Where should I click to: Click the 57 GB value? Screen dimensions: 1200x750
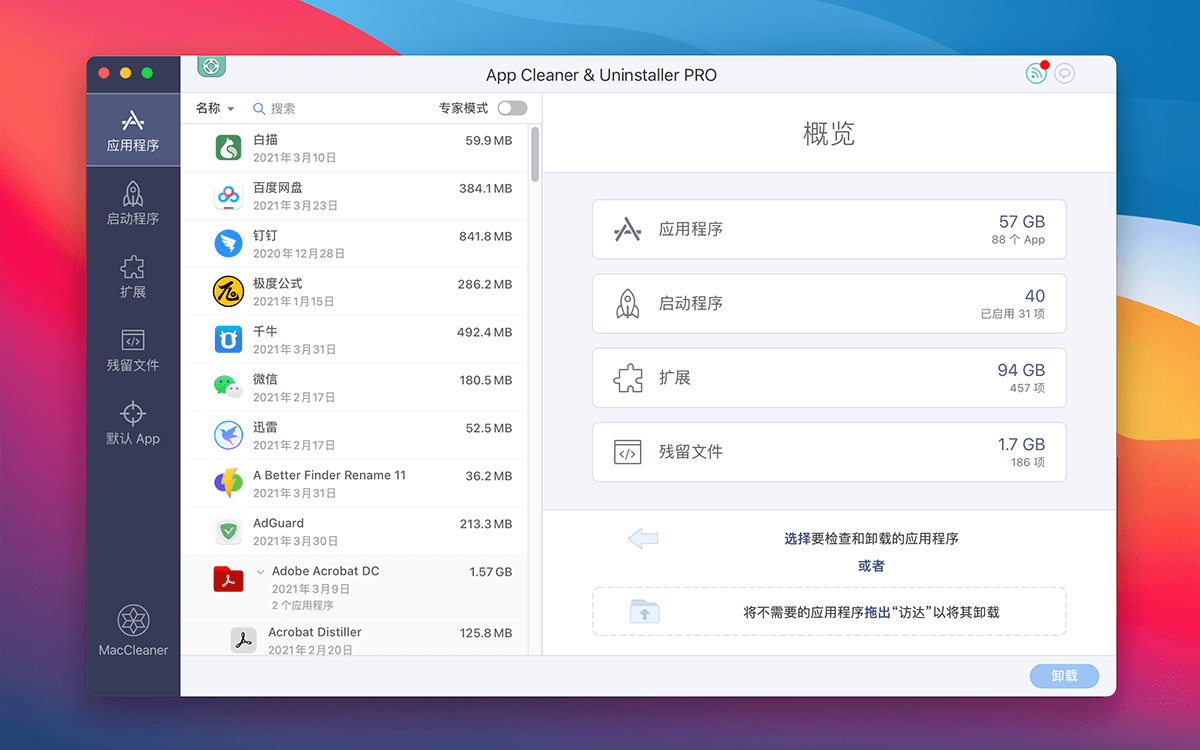point(1022,222)
